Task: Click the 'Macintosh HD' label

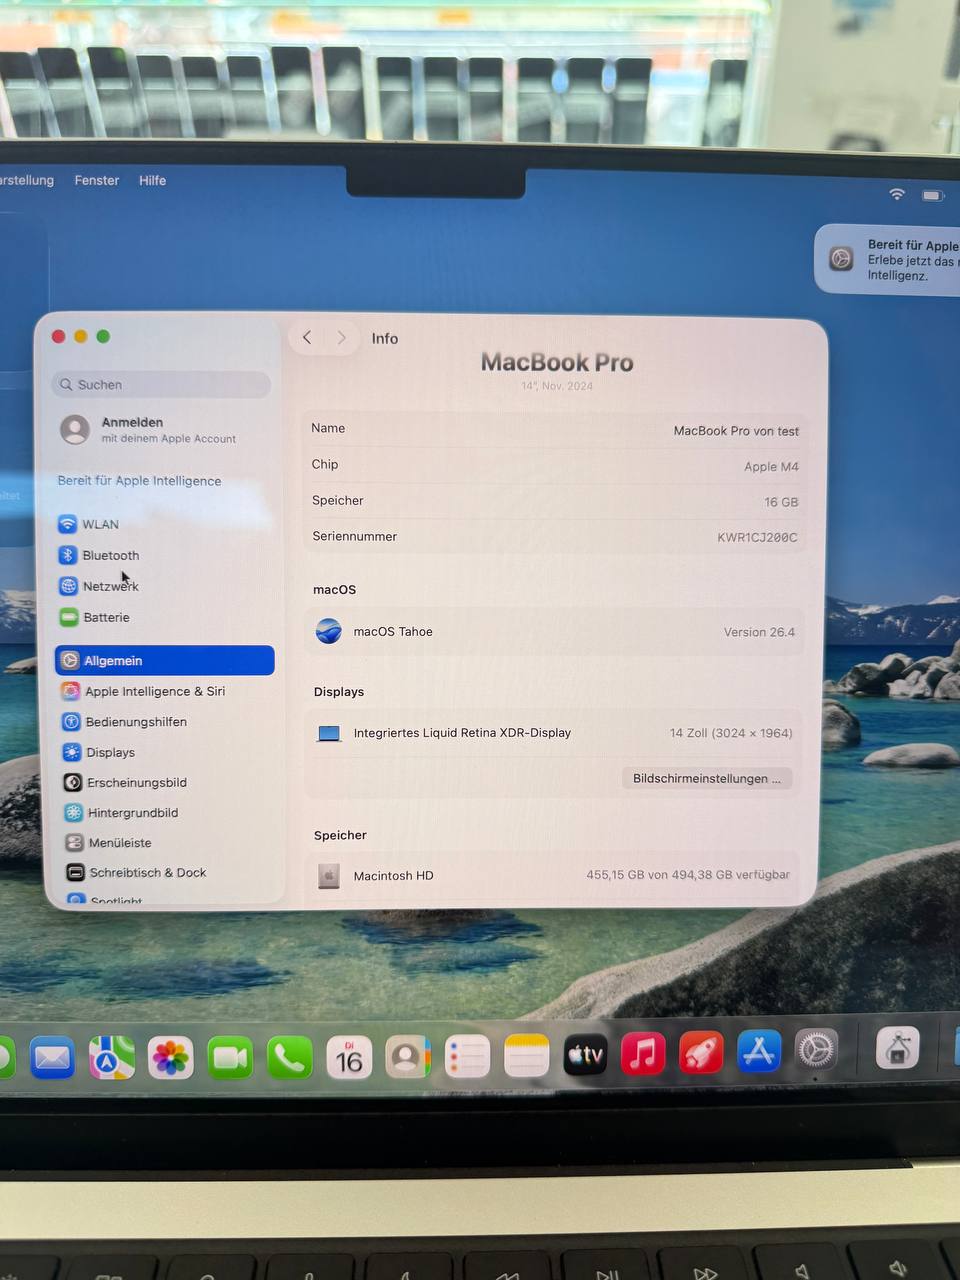Action: [x=394, y=876]
